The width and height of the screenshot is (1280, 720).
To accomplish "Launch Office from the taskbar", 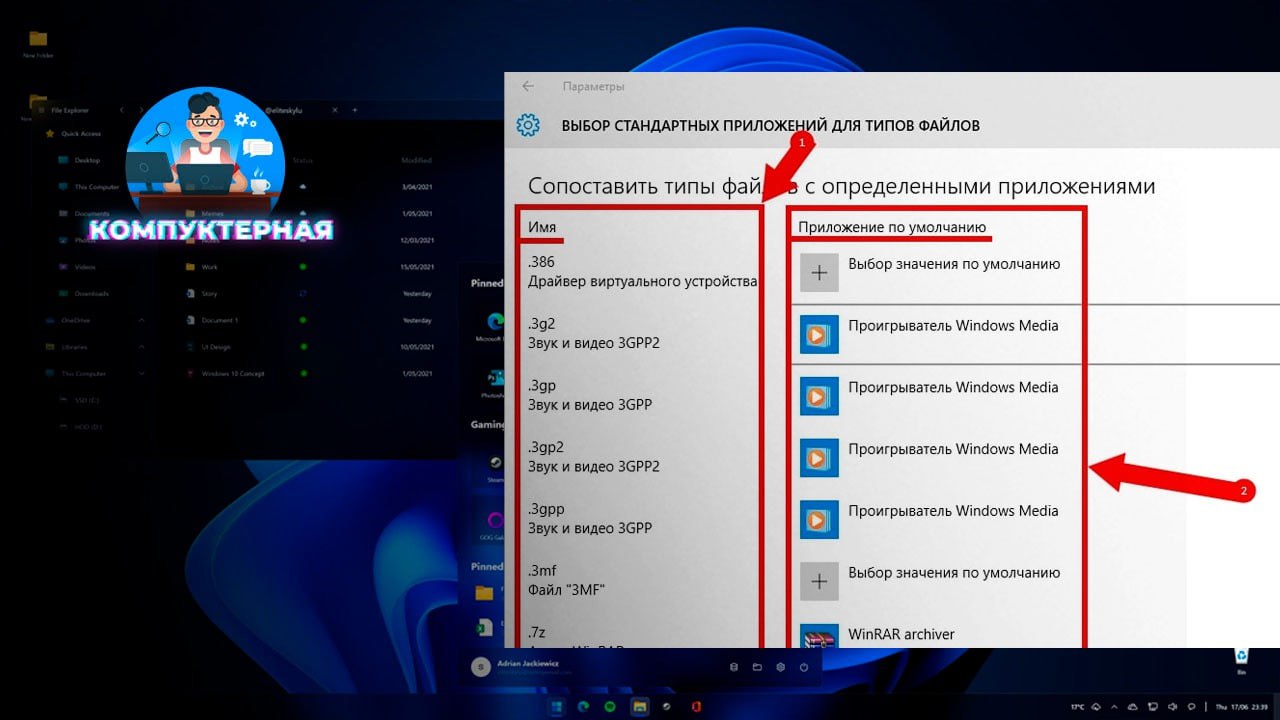I will pos(696,706).
